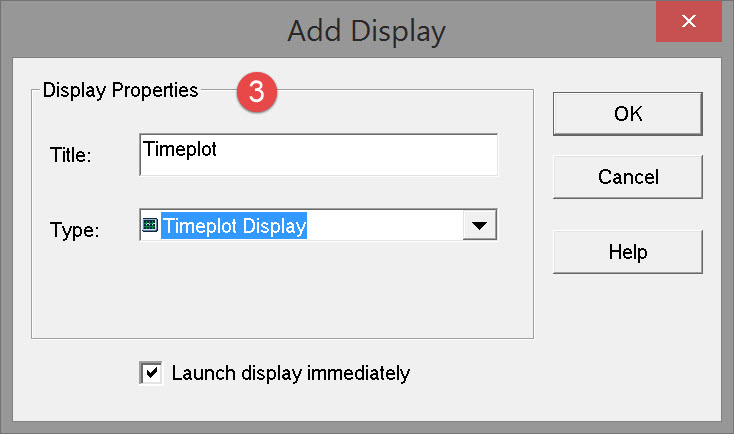Focus the Title text field

(318, 154)
